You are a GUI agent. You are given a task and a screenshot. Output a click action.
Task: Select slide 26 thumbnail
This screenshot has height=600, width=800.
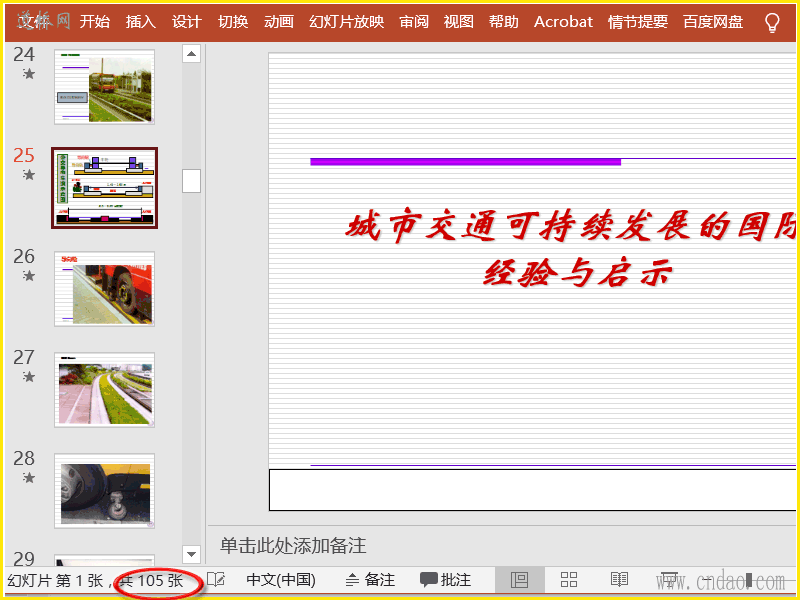(x=105, y=289)
